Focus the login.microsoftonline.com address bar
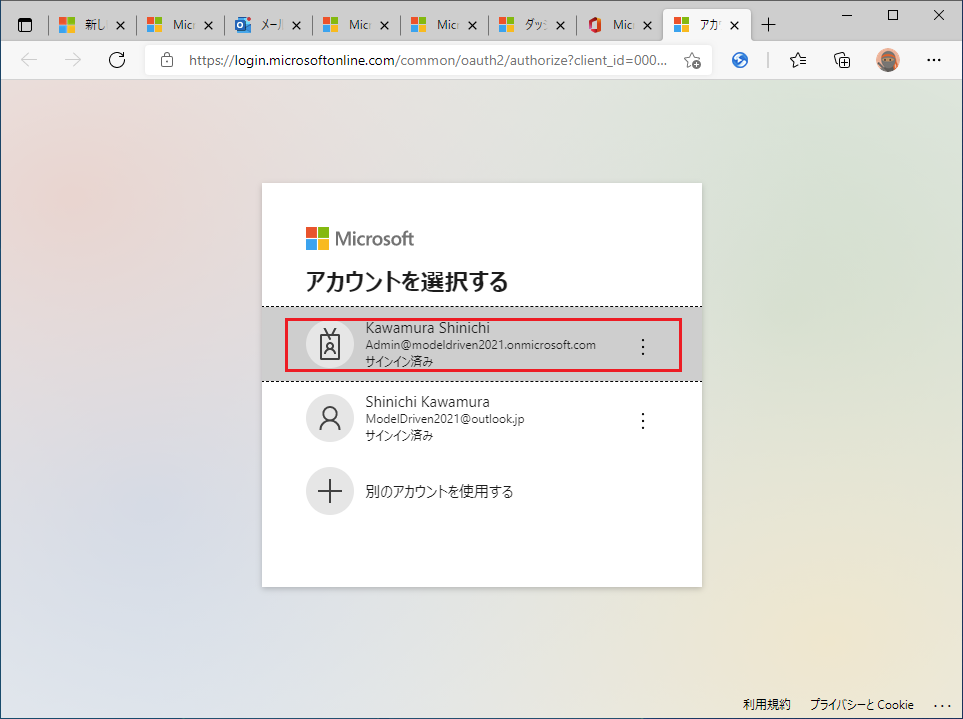Image resolution: width=963 pixels, height=719 pixels. [428, 60]
